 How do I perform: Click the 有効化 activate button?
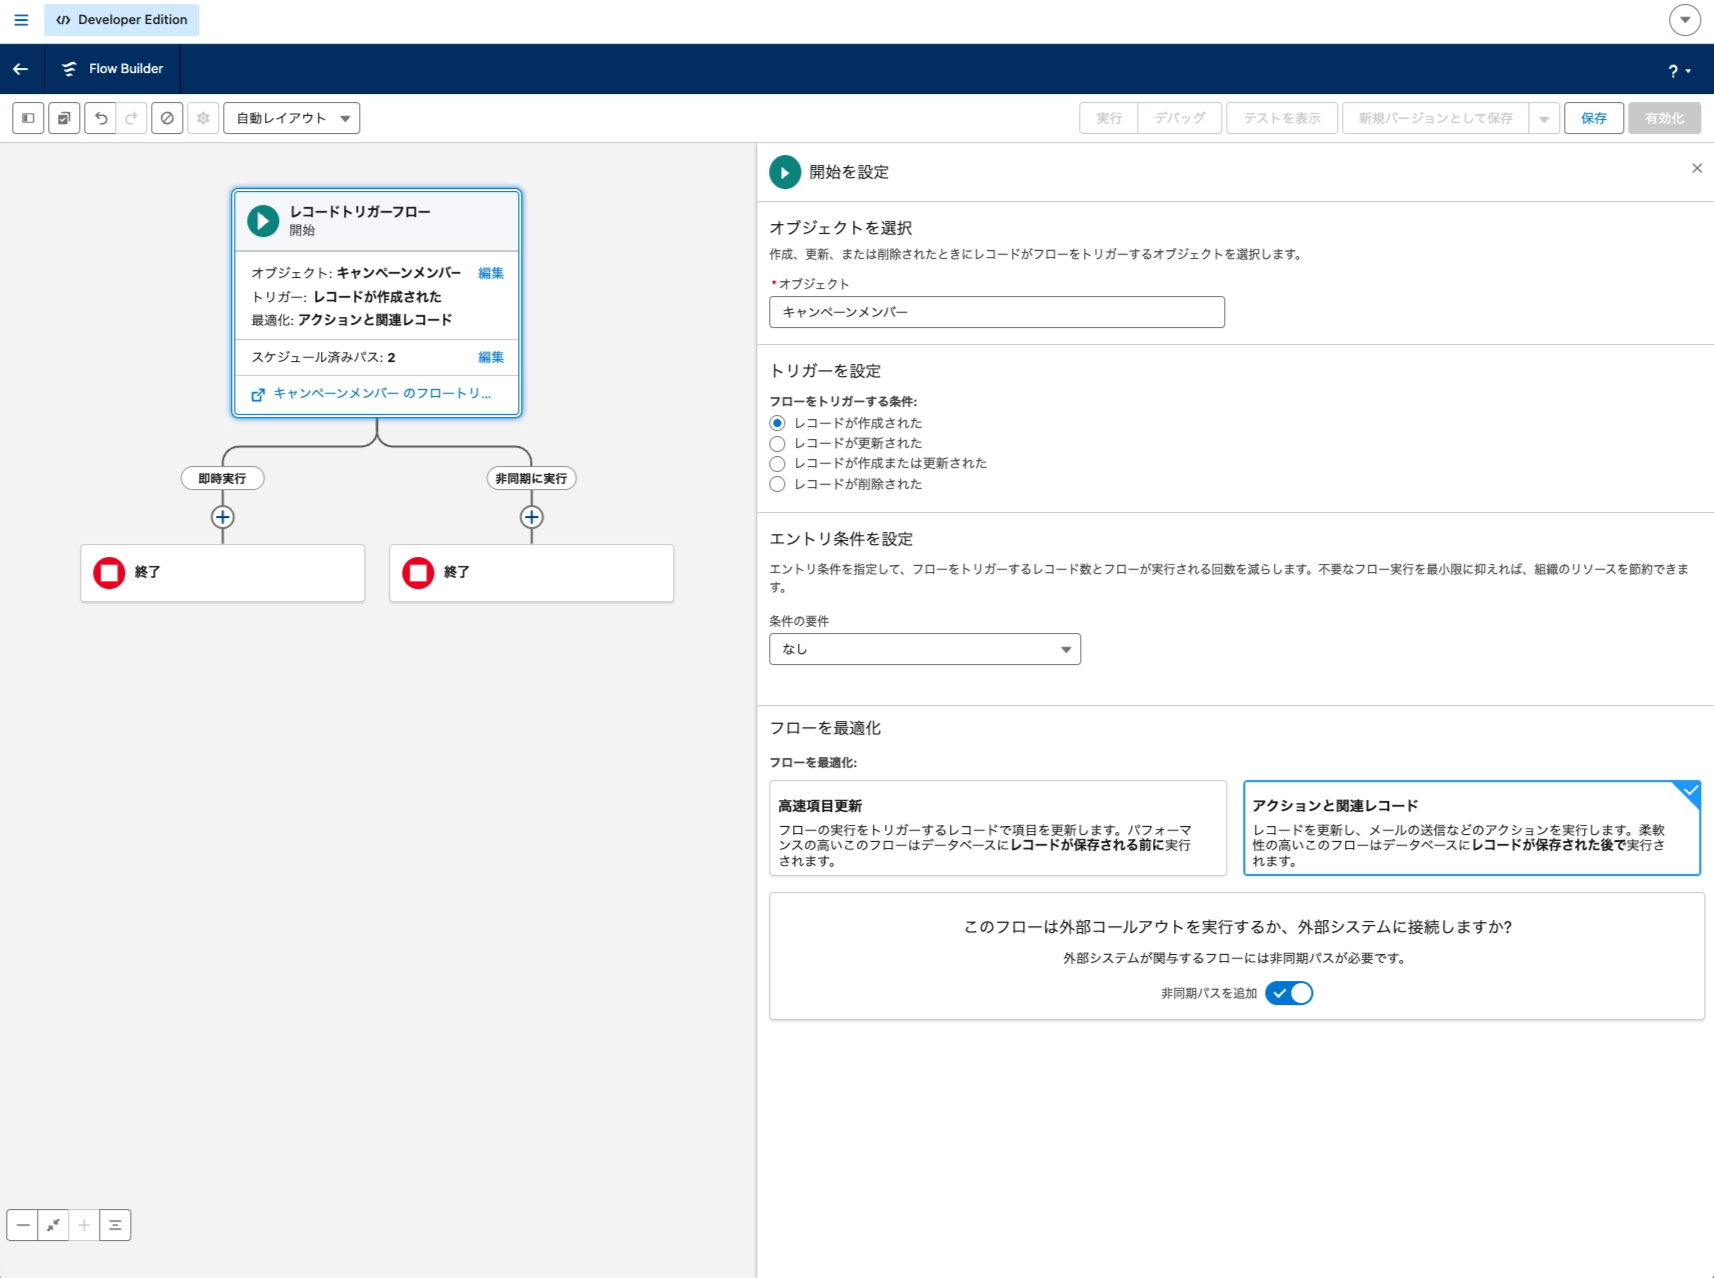[x=1664, y=118]
